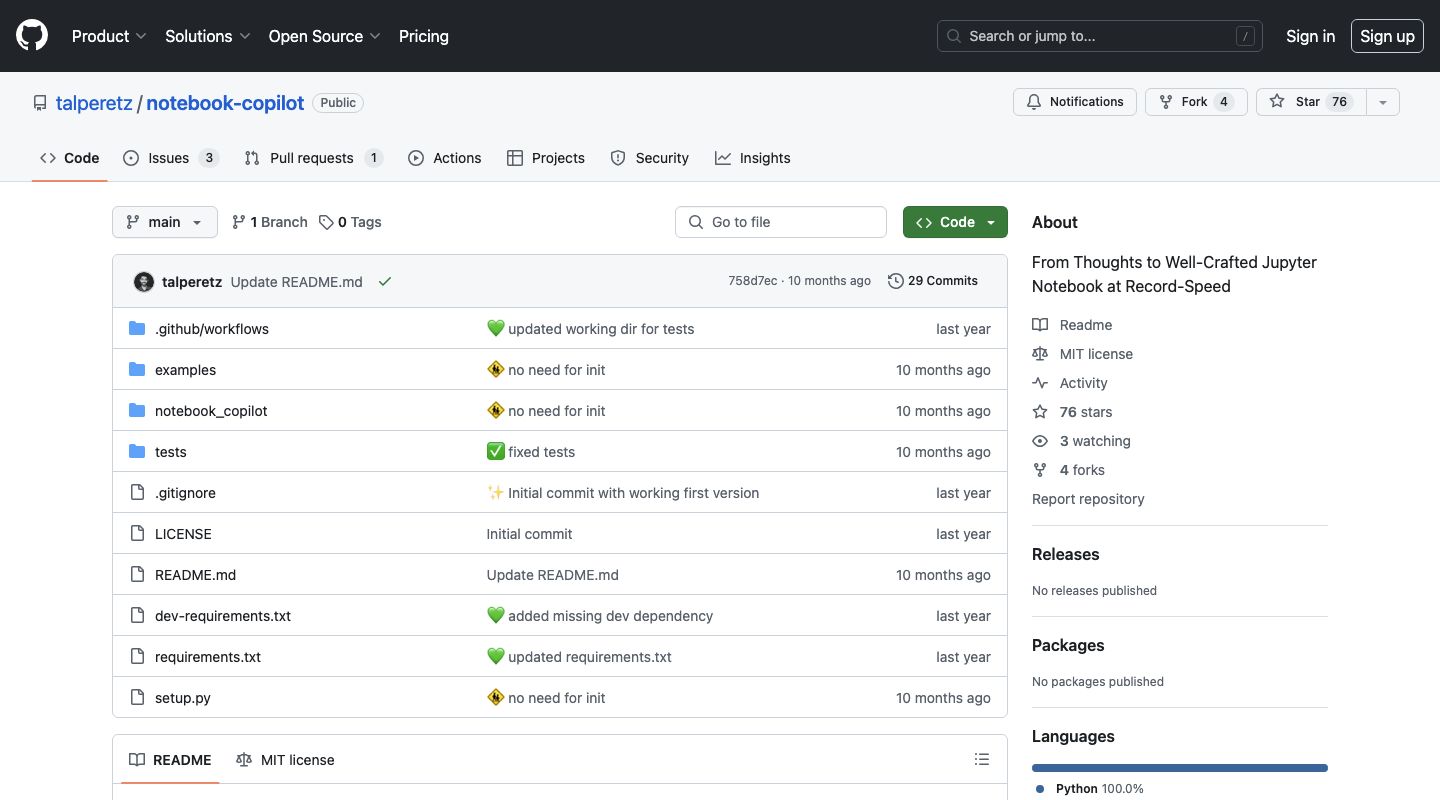Switch to the Projects tab
Viewport: 1440px width, 800px height.
pyautogui.click(x=546, y=158)
